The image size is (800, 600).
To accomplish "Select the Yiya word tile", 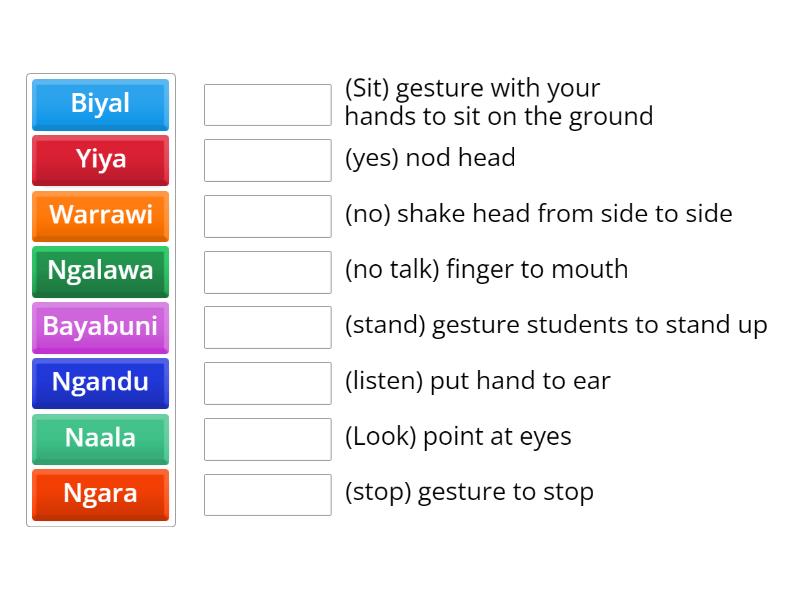I will (100, 160).
